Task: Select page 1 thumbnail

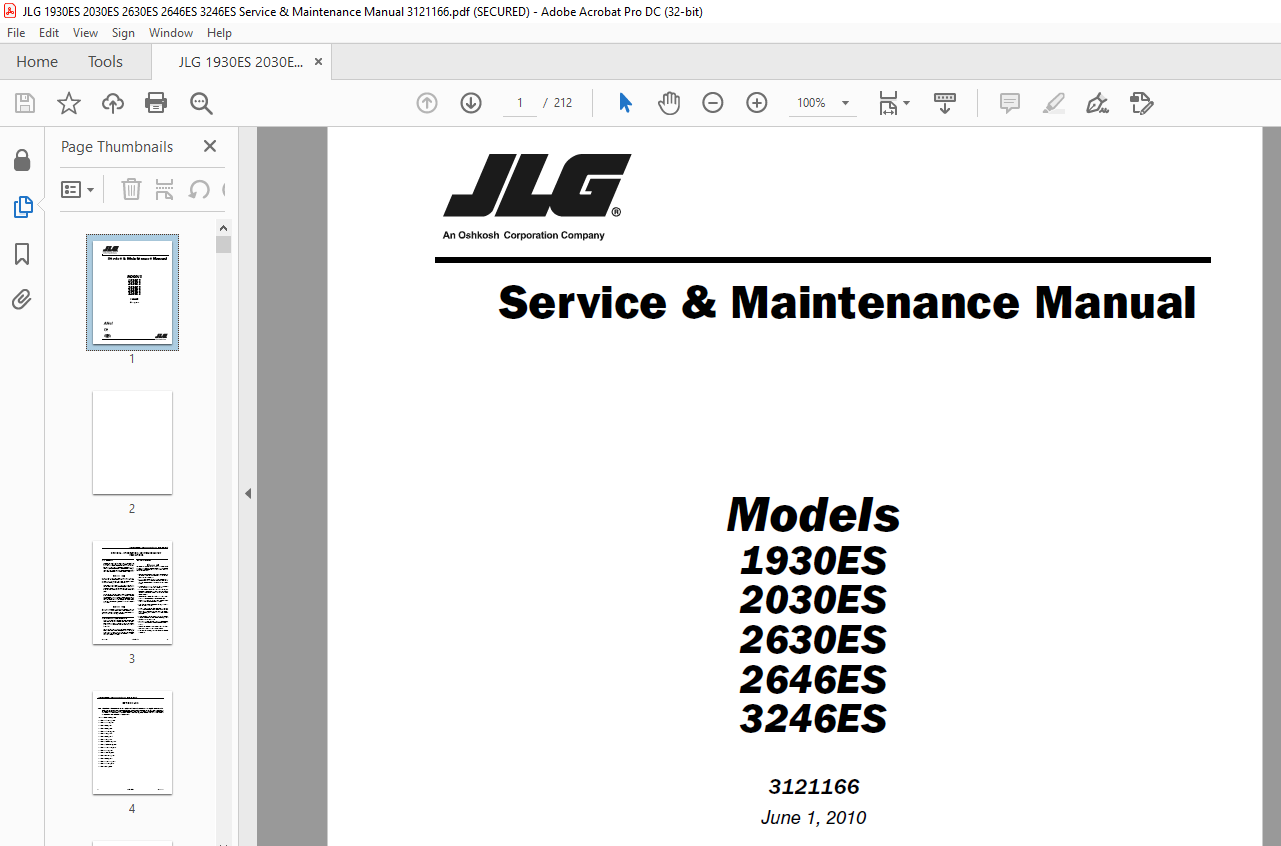Action: pyautogui.click(x=132, y=292)
